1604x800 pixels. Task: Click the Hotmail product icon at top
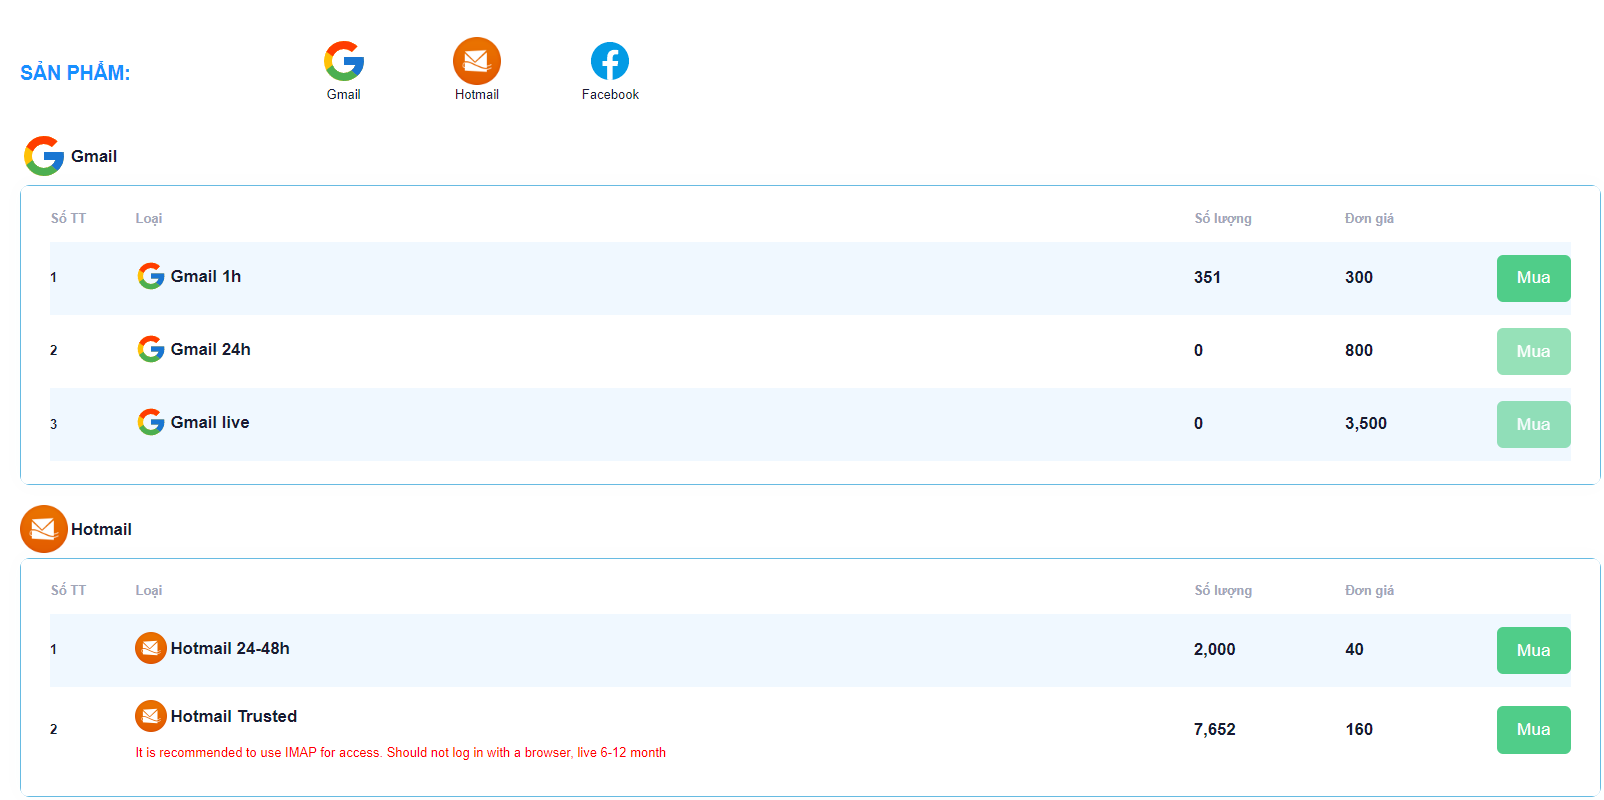(477, 61)
